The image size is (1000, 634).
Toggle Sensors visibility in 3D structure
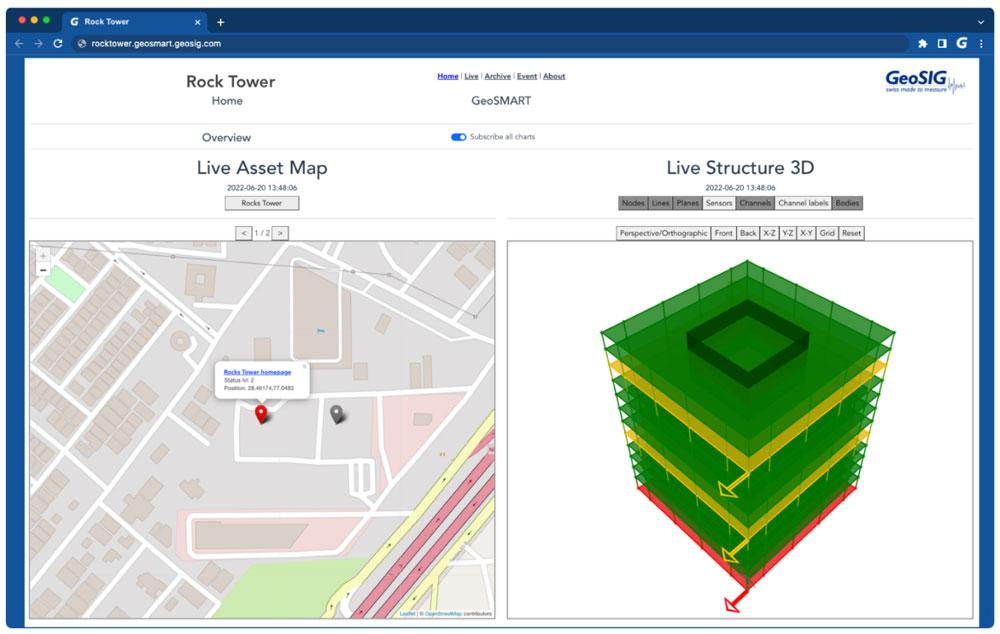tap(718, 203)
